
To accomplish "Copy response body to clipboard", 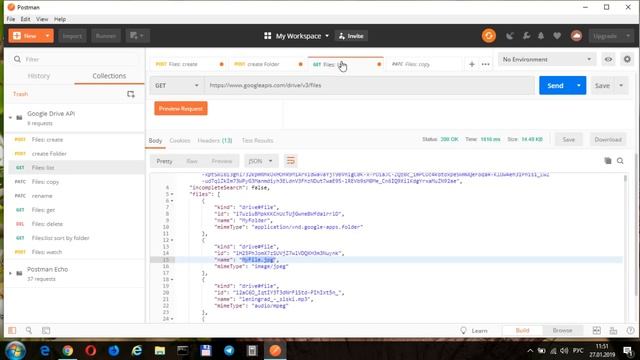I will pos(608,161).
